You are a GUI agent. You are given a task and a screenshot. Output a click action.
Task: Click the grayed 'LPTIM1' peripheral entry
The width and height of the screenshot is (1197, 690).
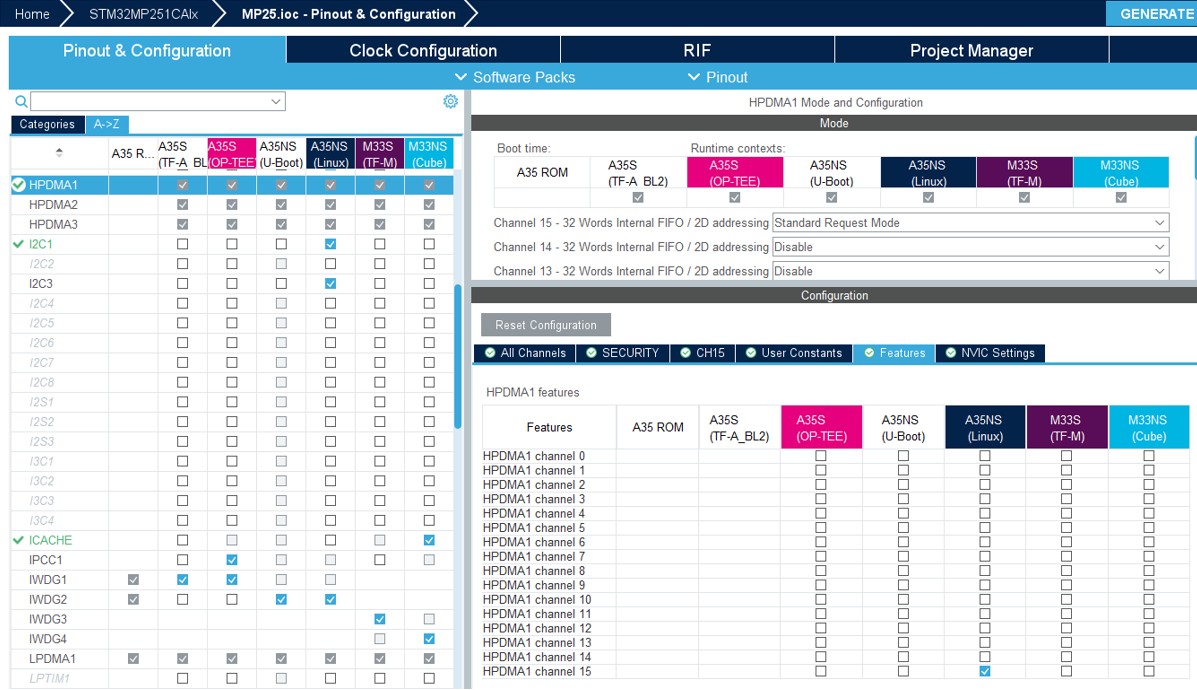click(49, 679)
